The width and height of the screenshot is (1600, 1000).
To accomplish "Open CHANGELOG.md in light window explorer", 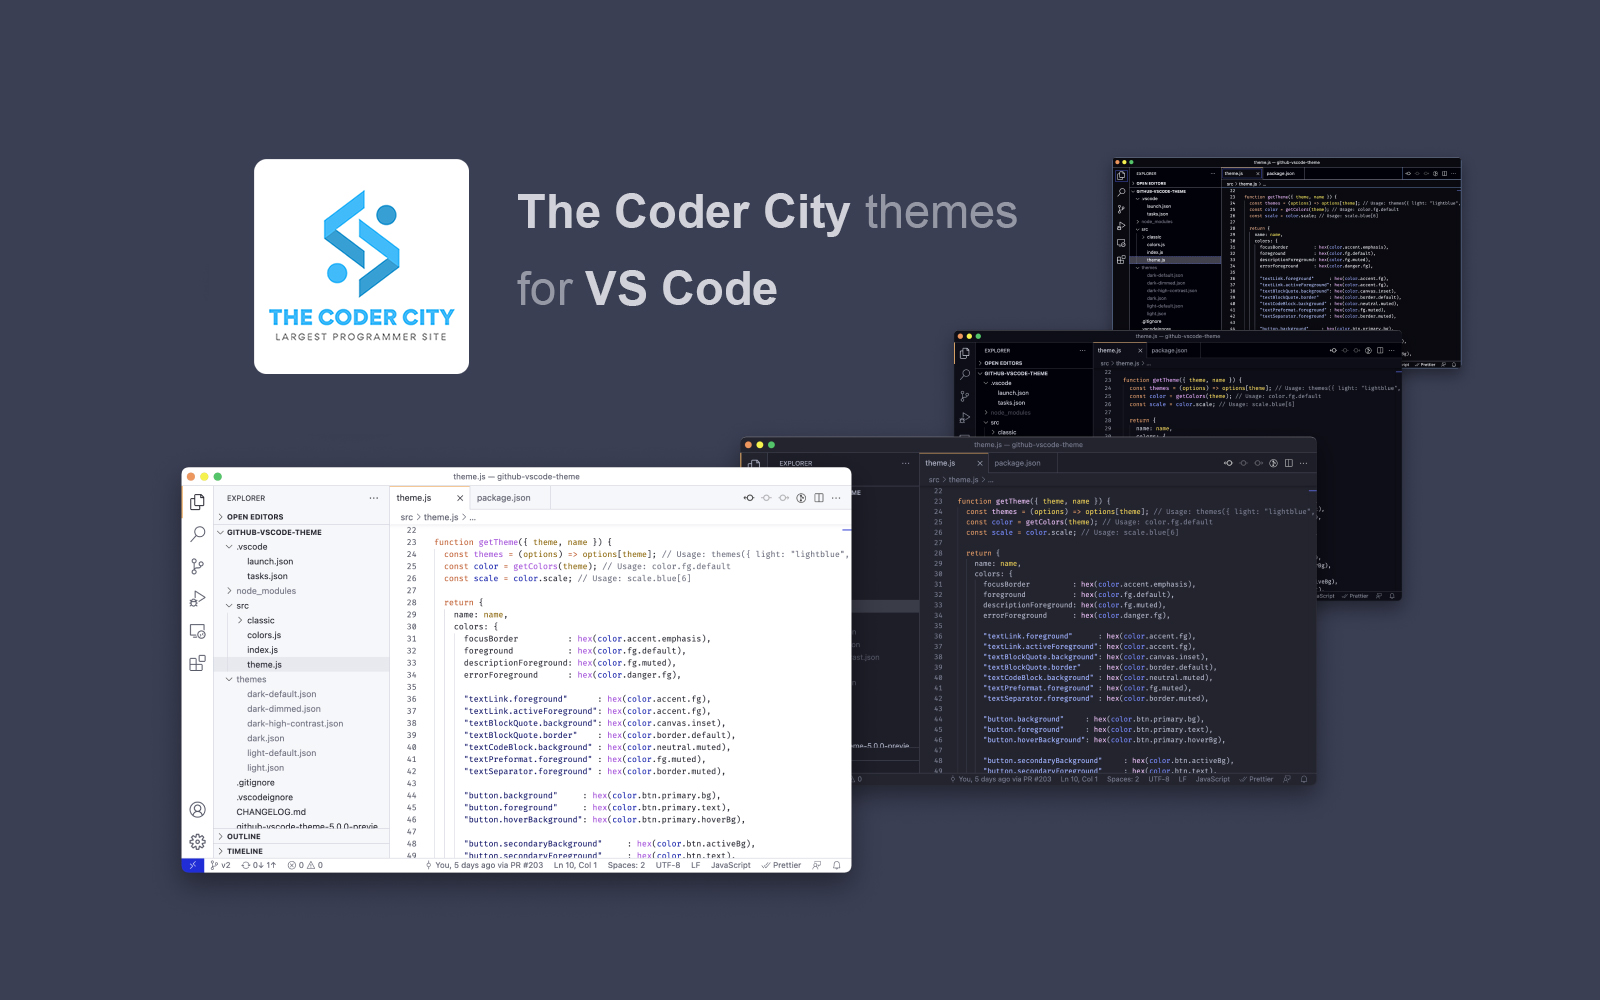I will pyautogui.click(x=302, y=812).
